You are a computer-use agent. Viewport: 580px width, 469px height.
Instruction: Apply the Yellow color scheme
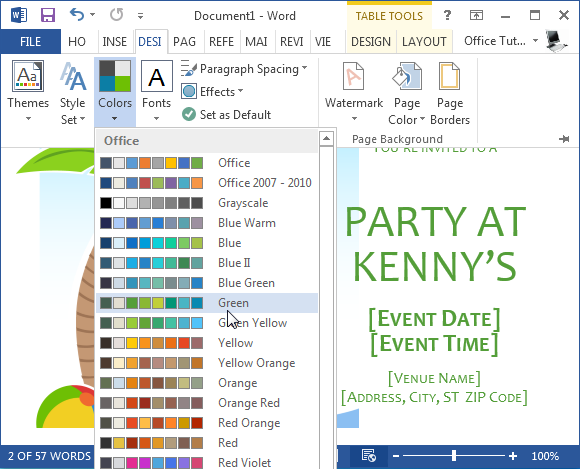[207, 343]
